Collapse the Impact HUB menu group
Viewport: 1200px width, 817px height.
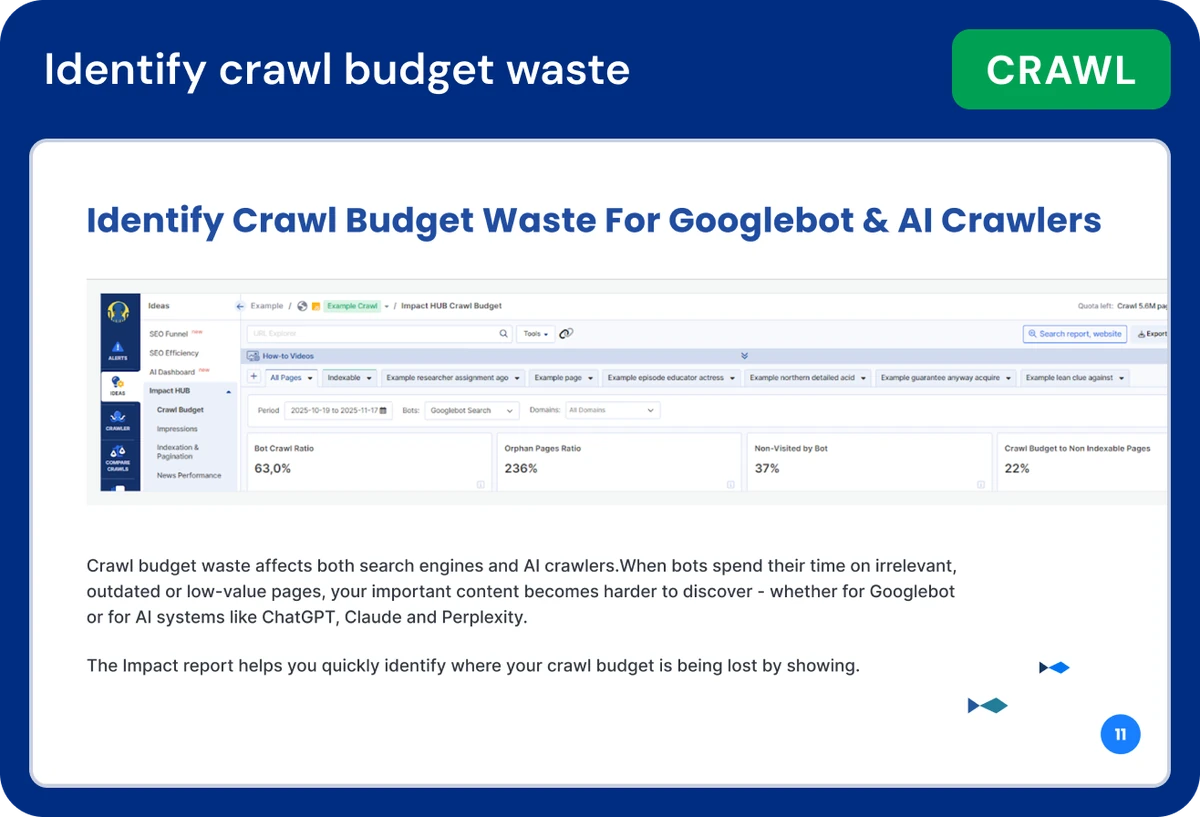229,391
